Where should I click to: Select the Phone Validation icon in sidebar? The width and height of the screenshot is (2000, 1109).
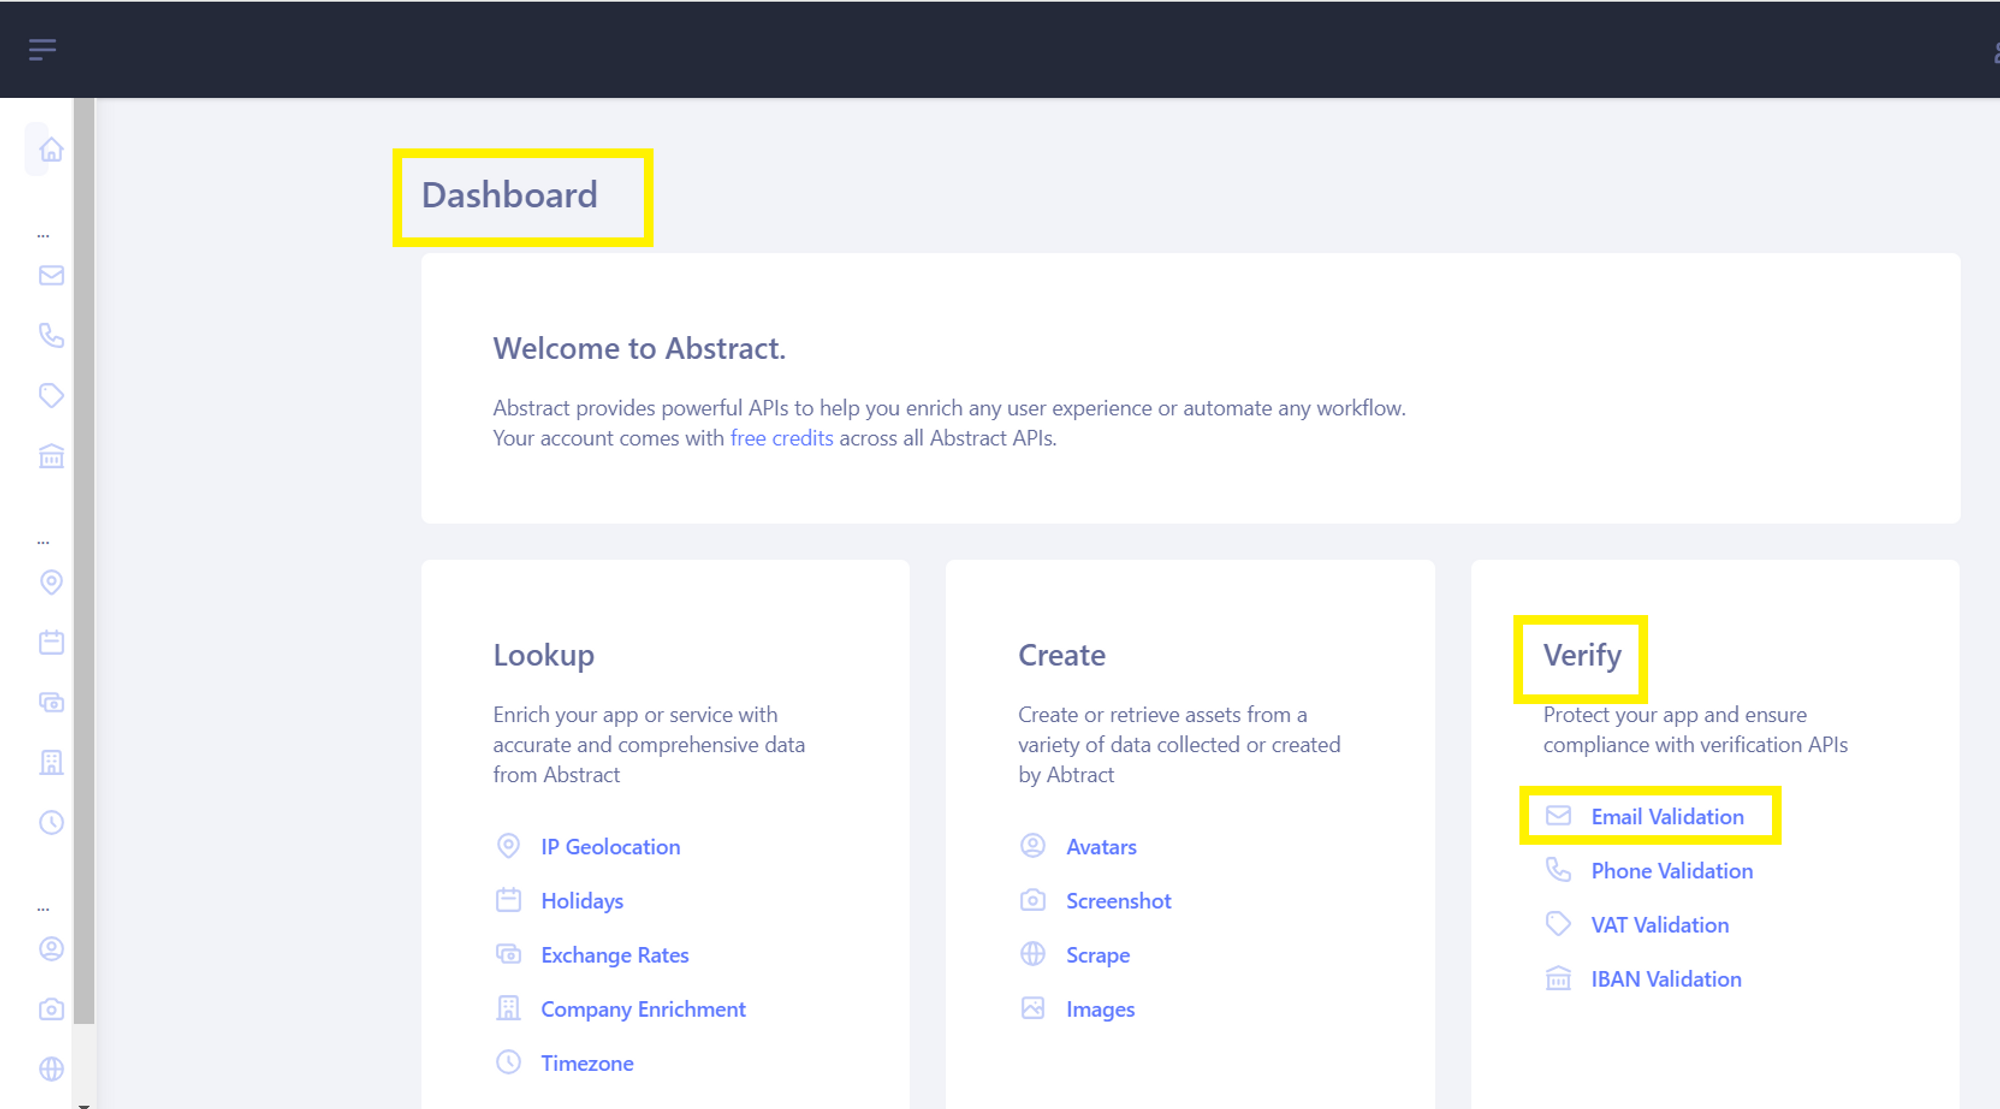50,336
